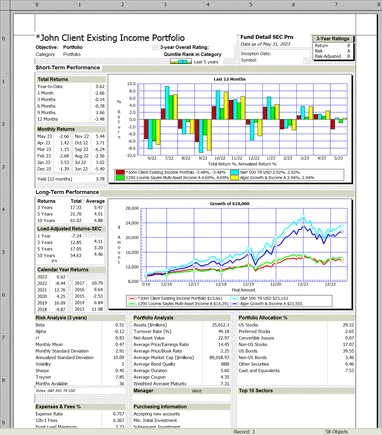
Task: Click the 'Preferred Stocks' allocation row
Action: tap(296, 331)
